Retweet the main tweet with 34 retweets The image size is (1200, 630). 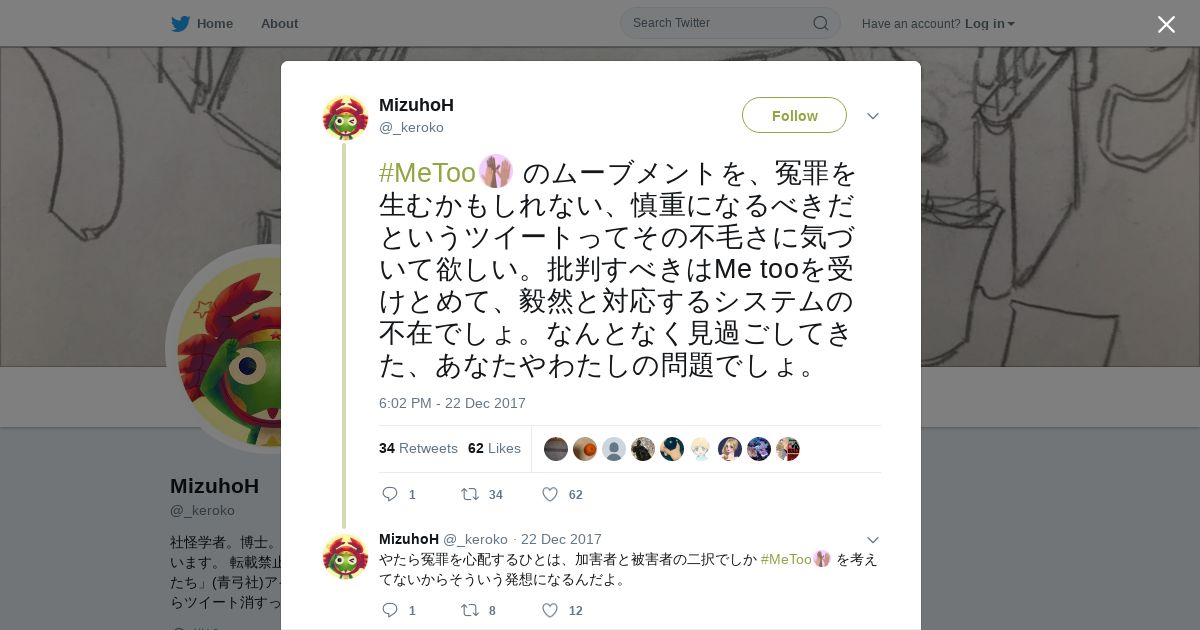[469, 494]
